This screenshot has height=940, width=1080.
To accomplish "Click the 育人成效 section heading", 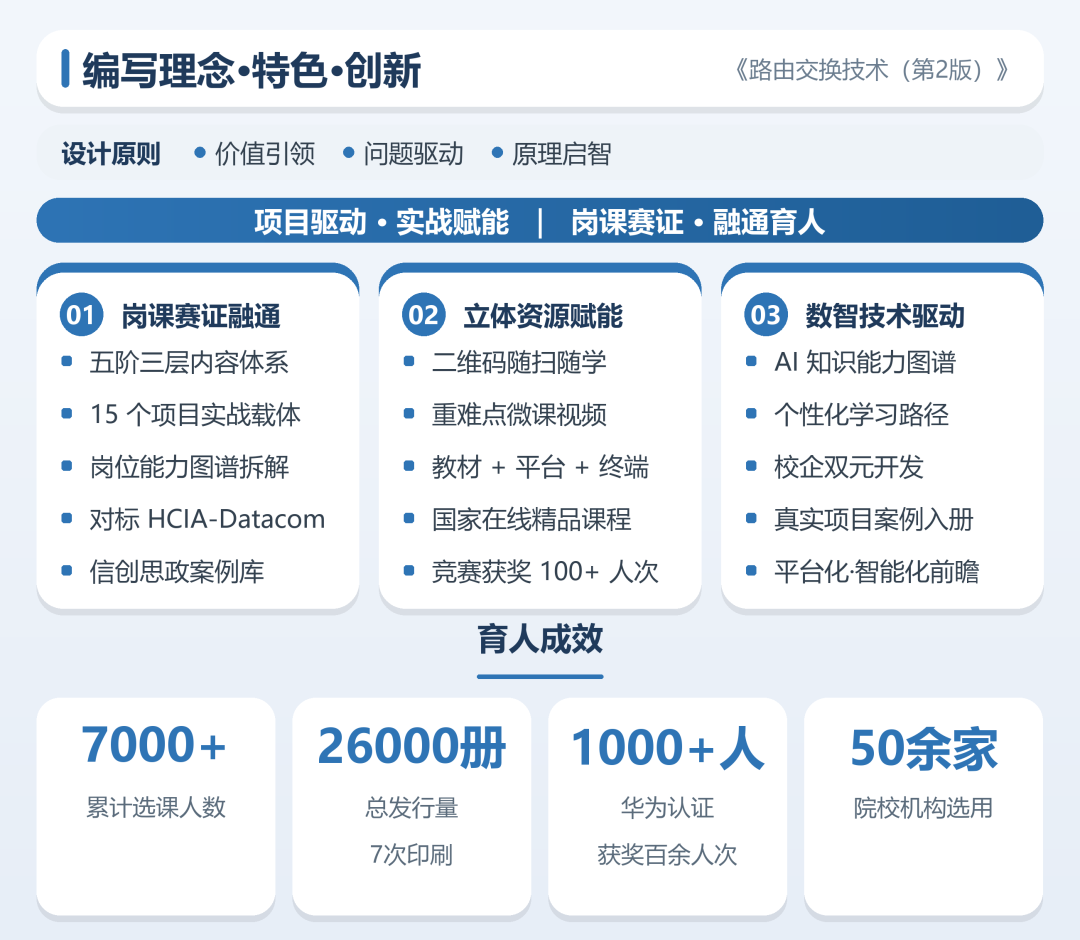I will pyautogui.click(x=540, y=640).
